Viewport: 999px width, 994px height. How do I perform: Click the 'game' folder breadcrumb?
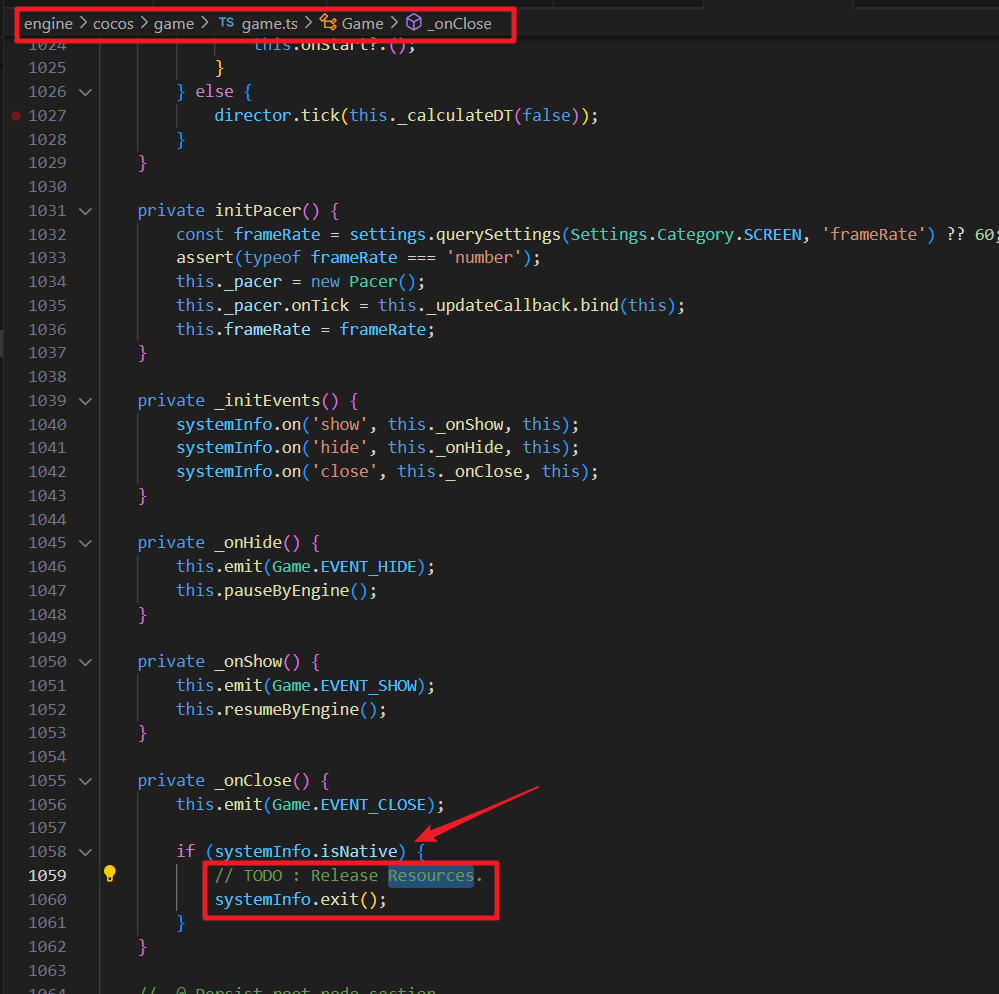pos(173,24)
